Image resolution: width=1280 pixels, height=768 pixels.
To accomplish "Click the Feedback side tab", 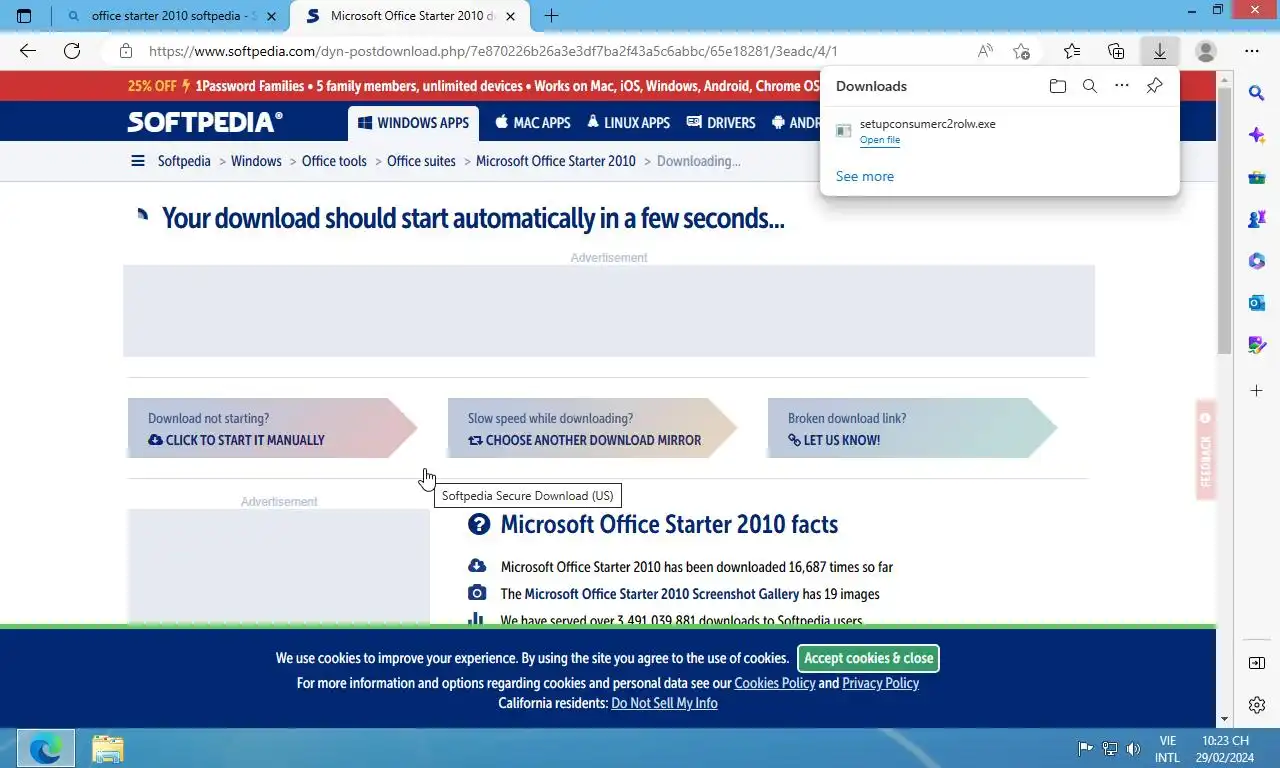I will (x=1205, y=450).
